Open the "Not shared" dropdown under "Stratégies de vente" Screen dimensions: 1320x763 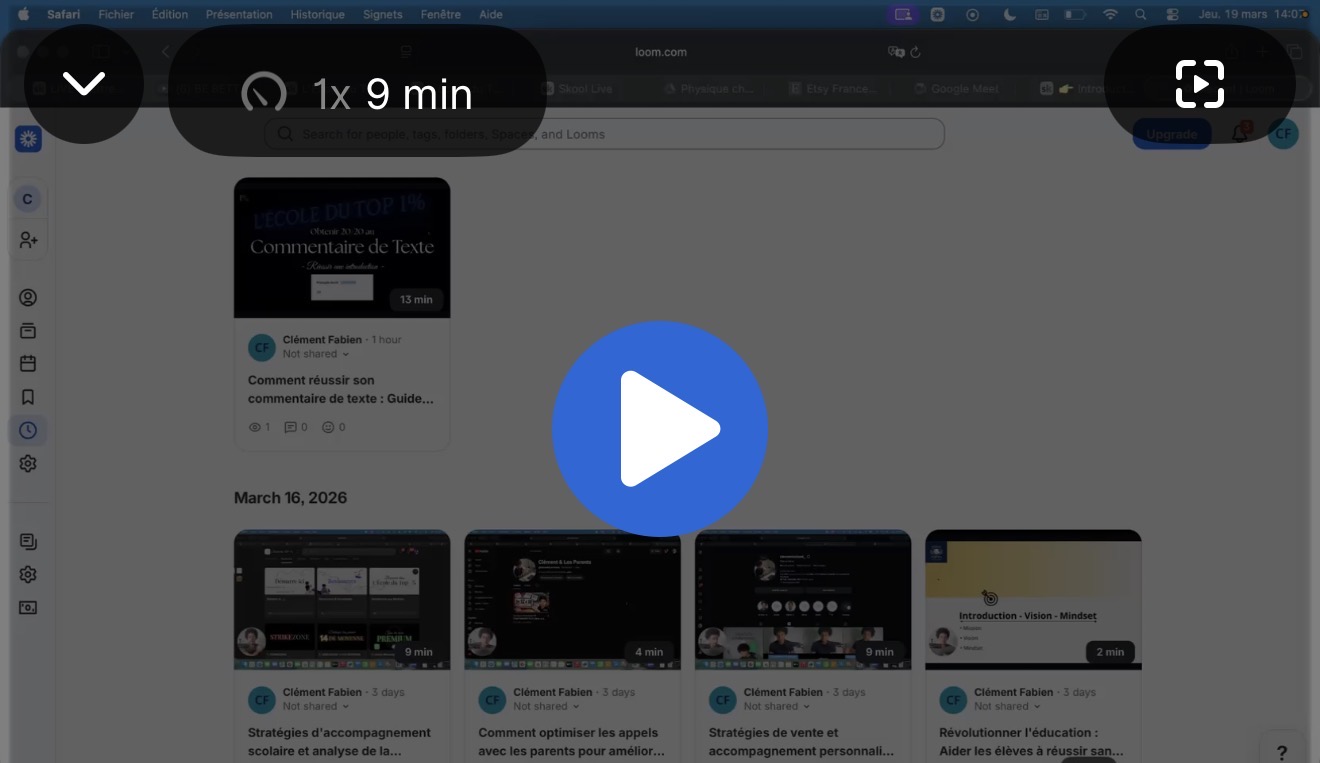tap(777, 706)
